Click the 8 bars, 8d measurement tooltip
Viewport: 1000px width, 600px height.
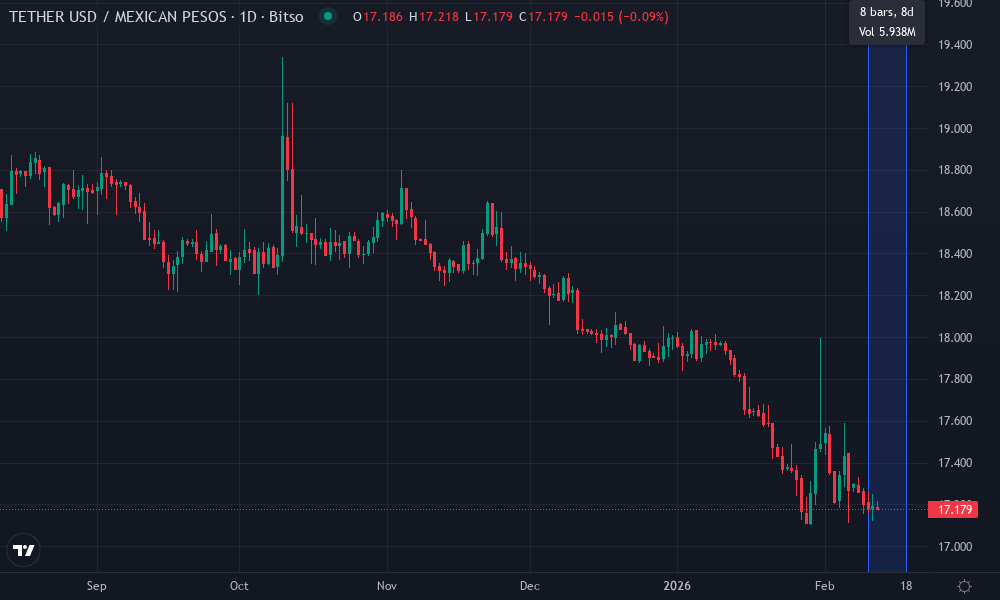pyautogui.click(x=886, y=12)
